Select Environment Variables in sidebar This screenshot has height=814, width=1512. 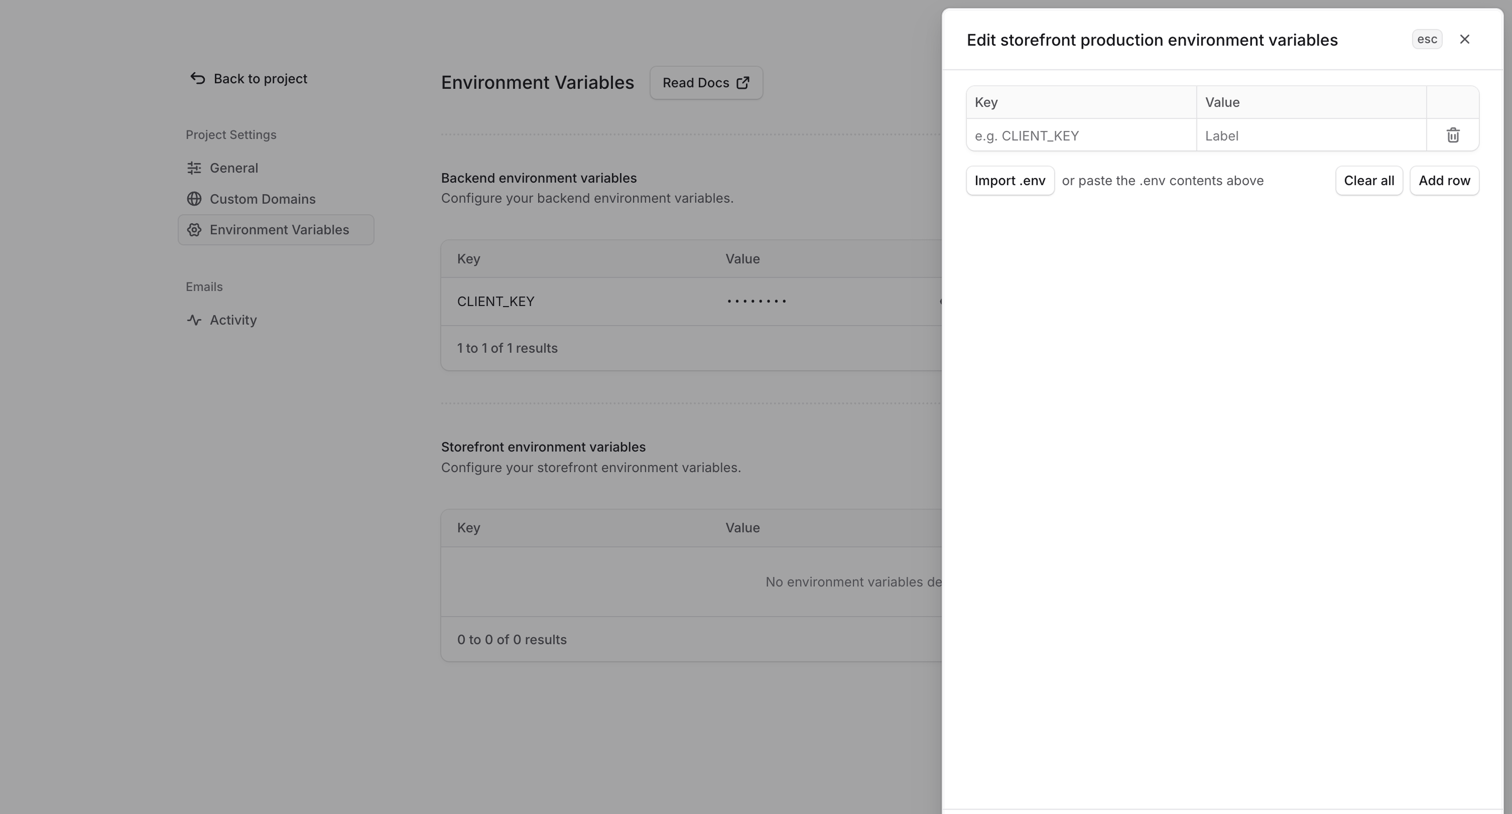[x=276, y=230]
